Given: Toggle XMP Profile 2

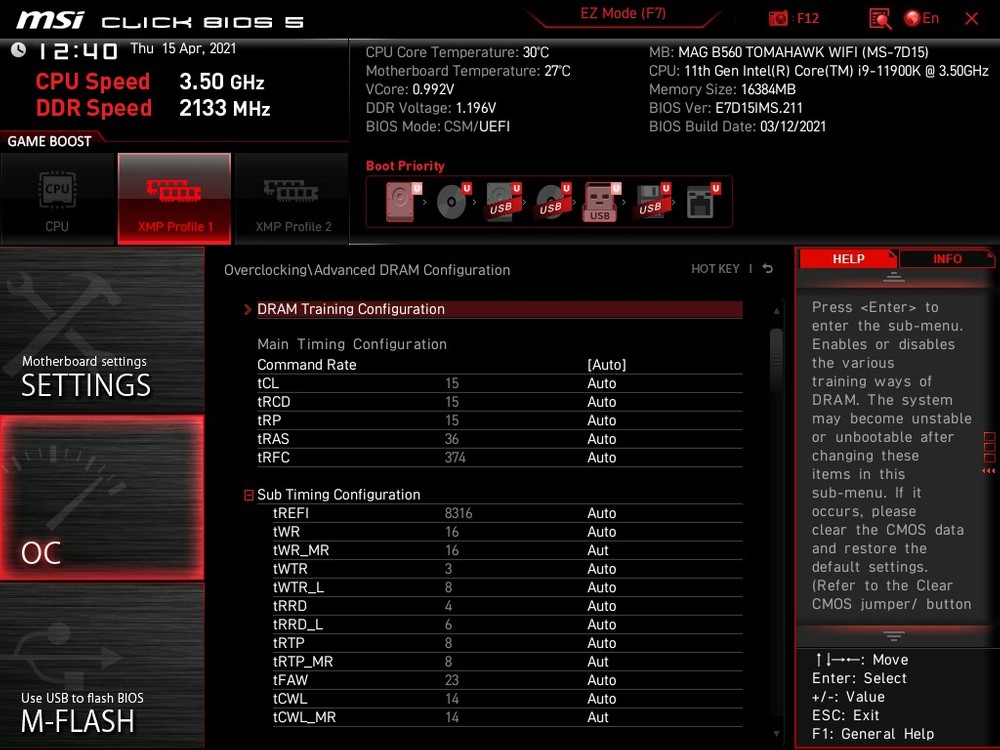Looking at the screenshot, I should (292, 198).
